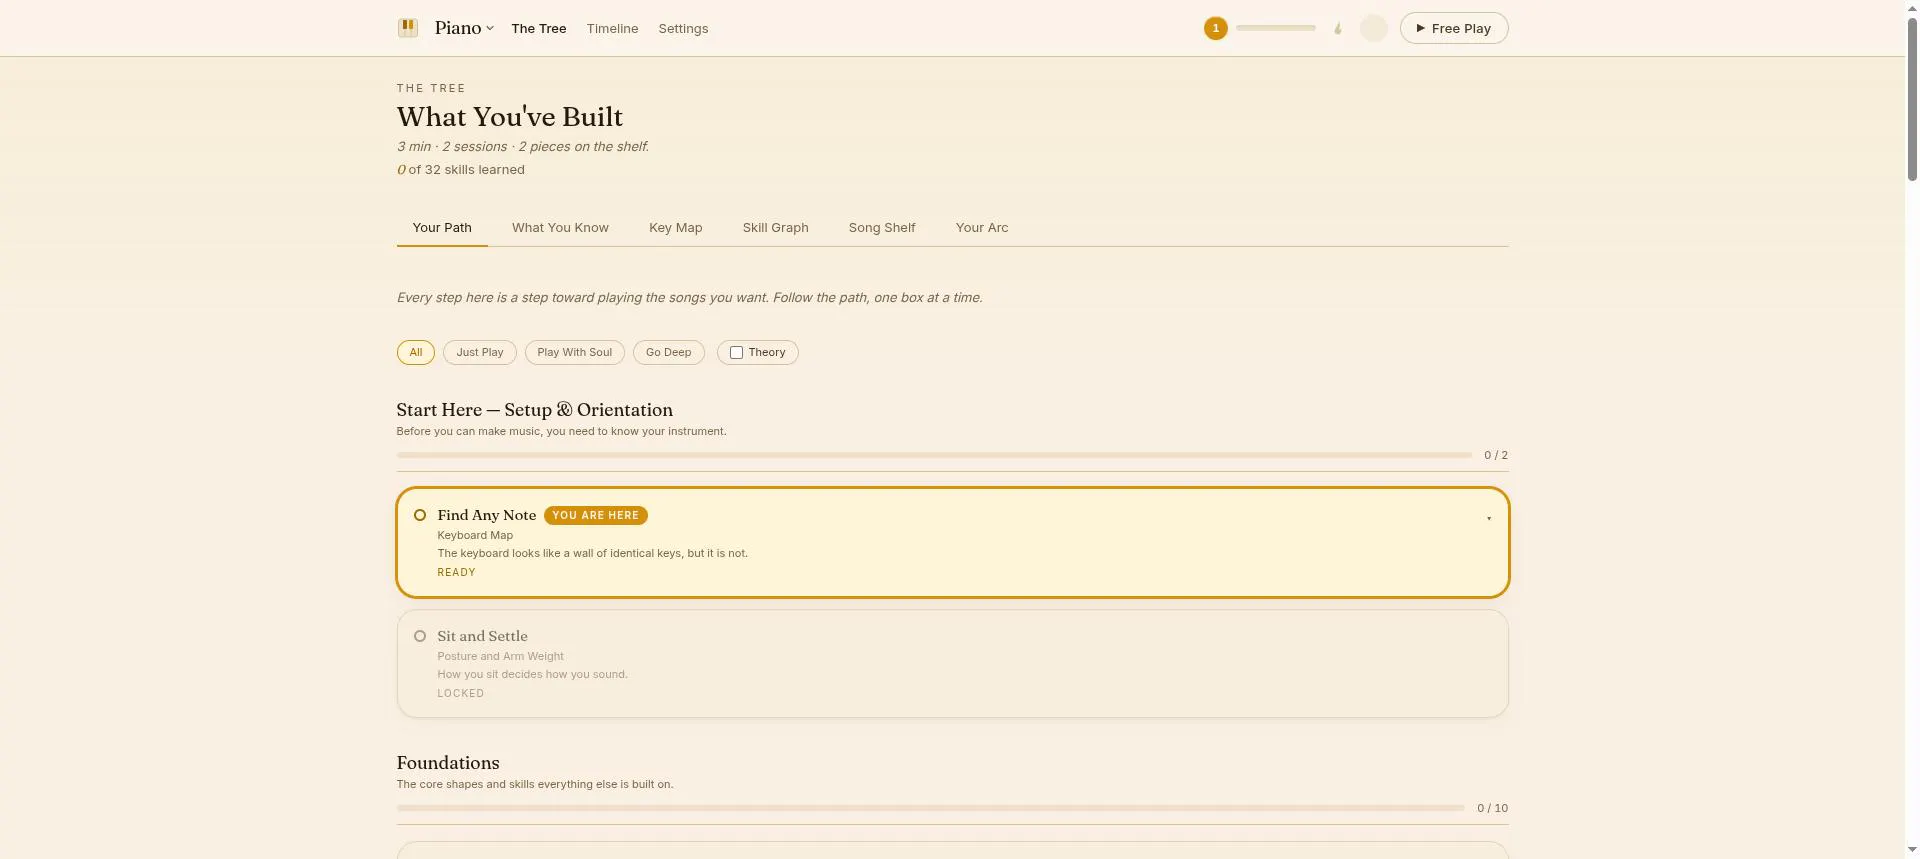
Task: Start Free Play
Action: coord(1454,28)
